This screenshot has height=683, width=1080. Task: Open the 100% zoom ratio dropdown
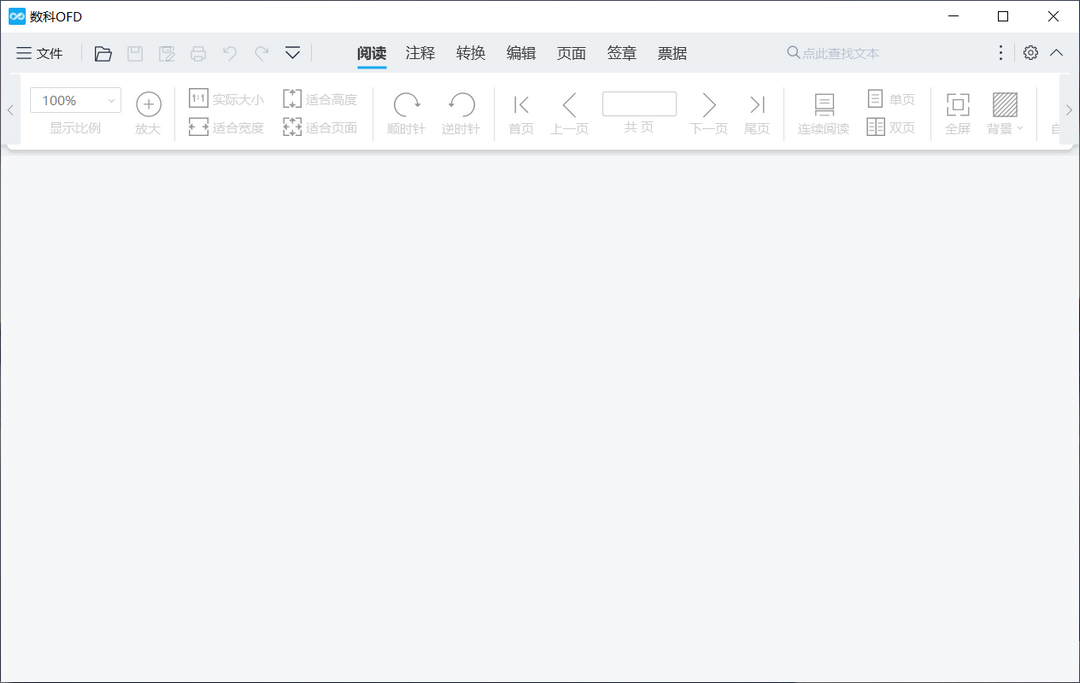tap(76, 101)
